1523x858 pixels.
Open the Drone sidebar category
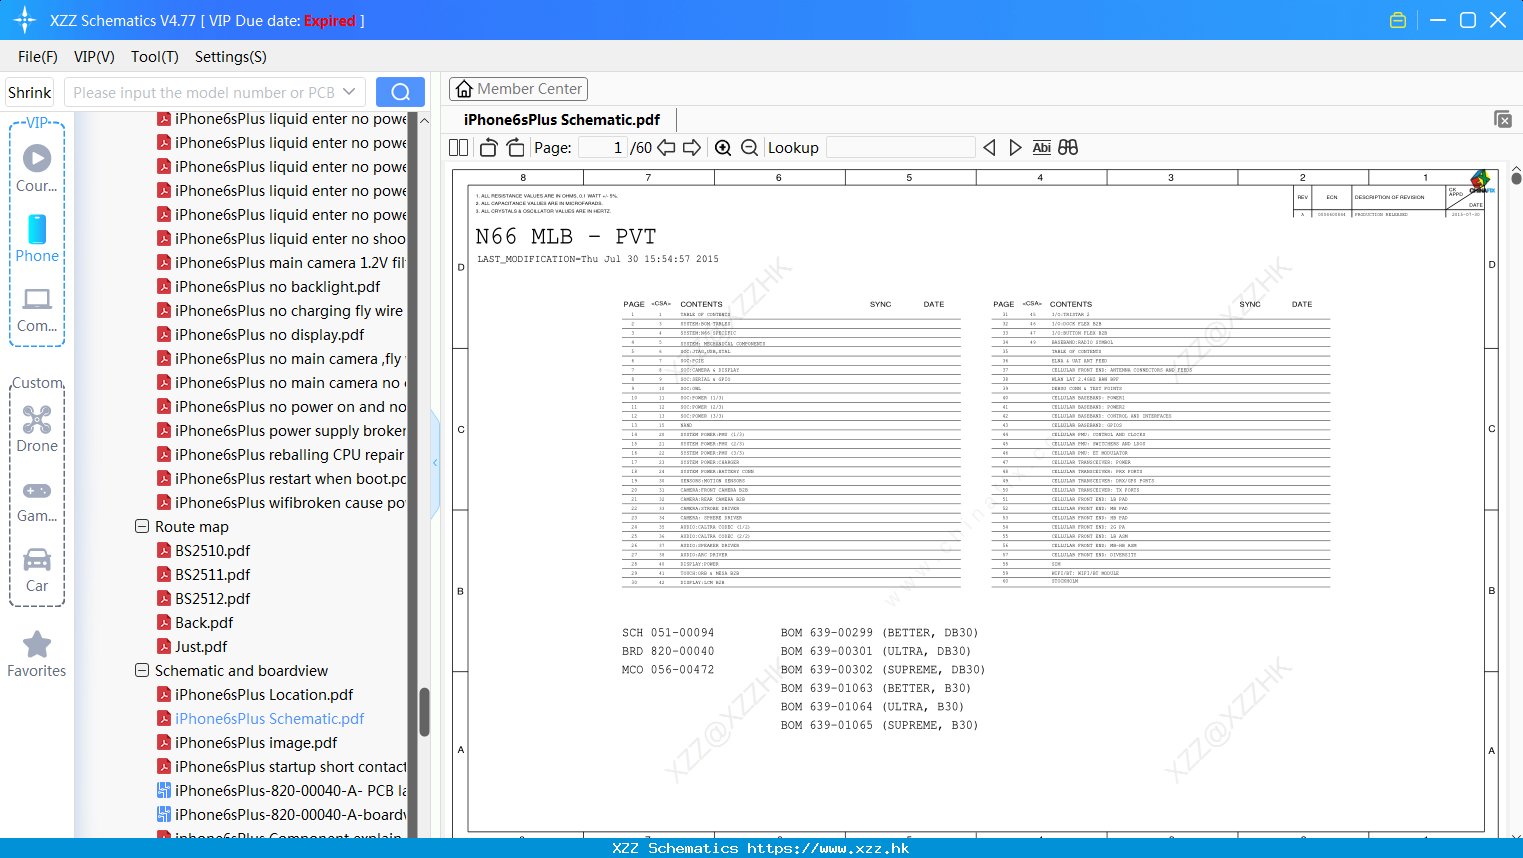click(x=37, y=429)
